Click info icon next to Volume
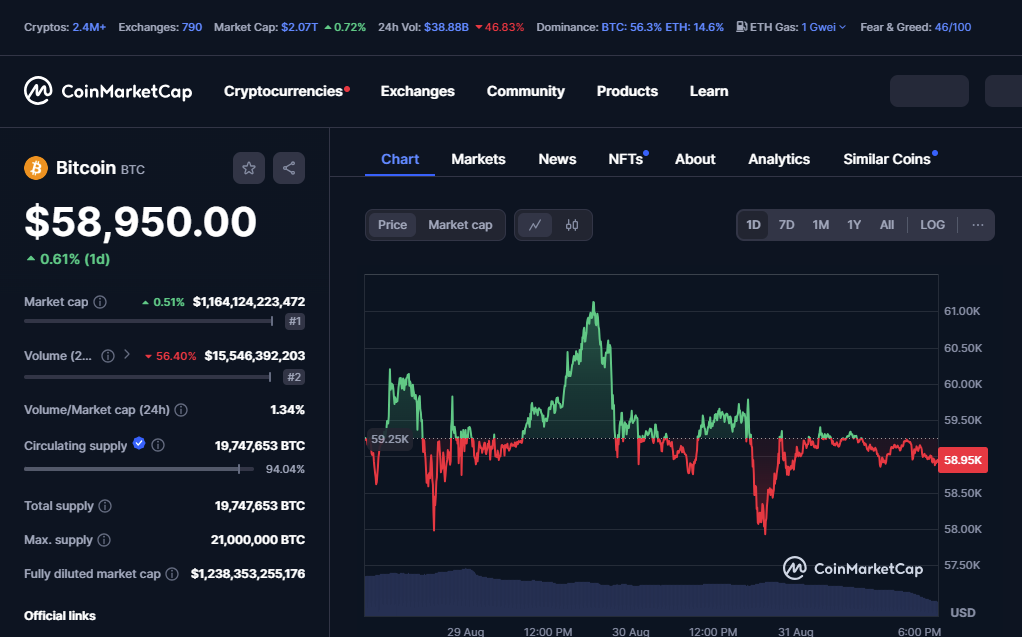 pyautogui.click(x=108, y=356)
